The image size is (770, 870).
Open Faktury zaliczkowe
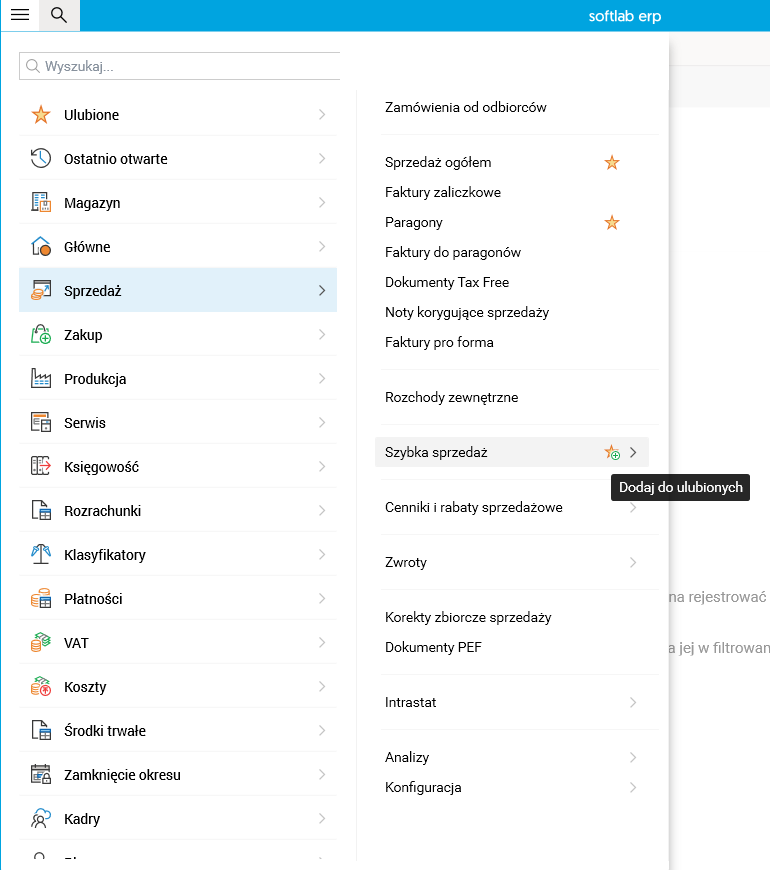click(443, 192)
